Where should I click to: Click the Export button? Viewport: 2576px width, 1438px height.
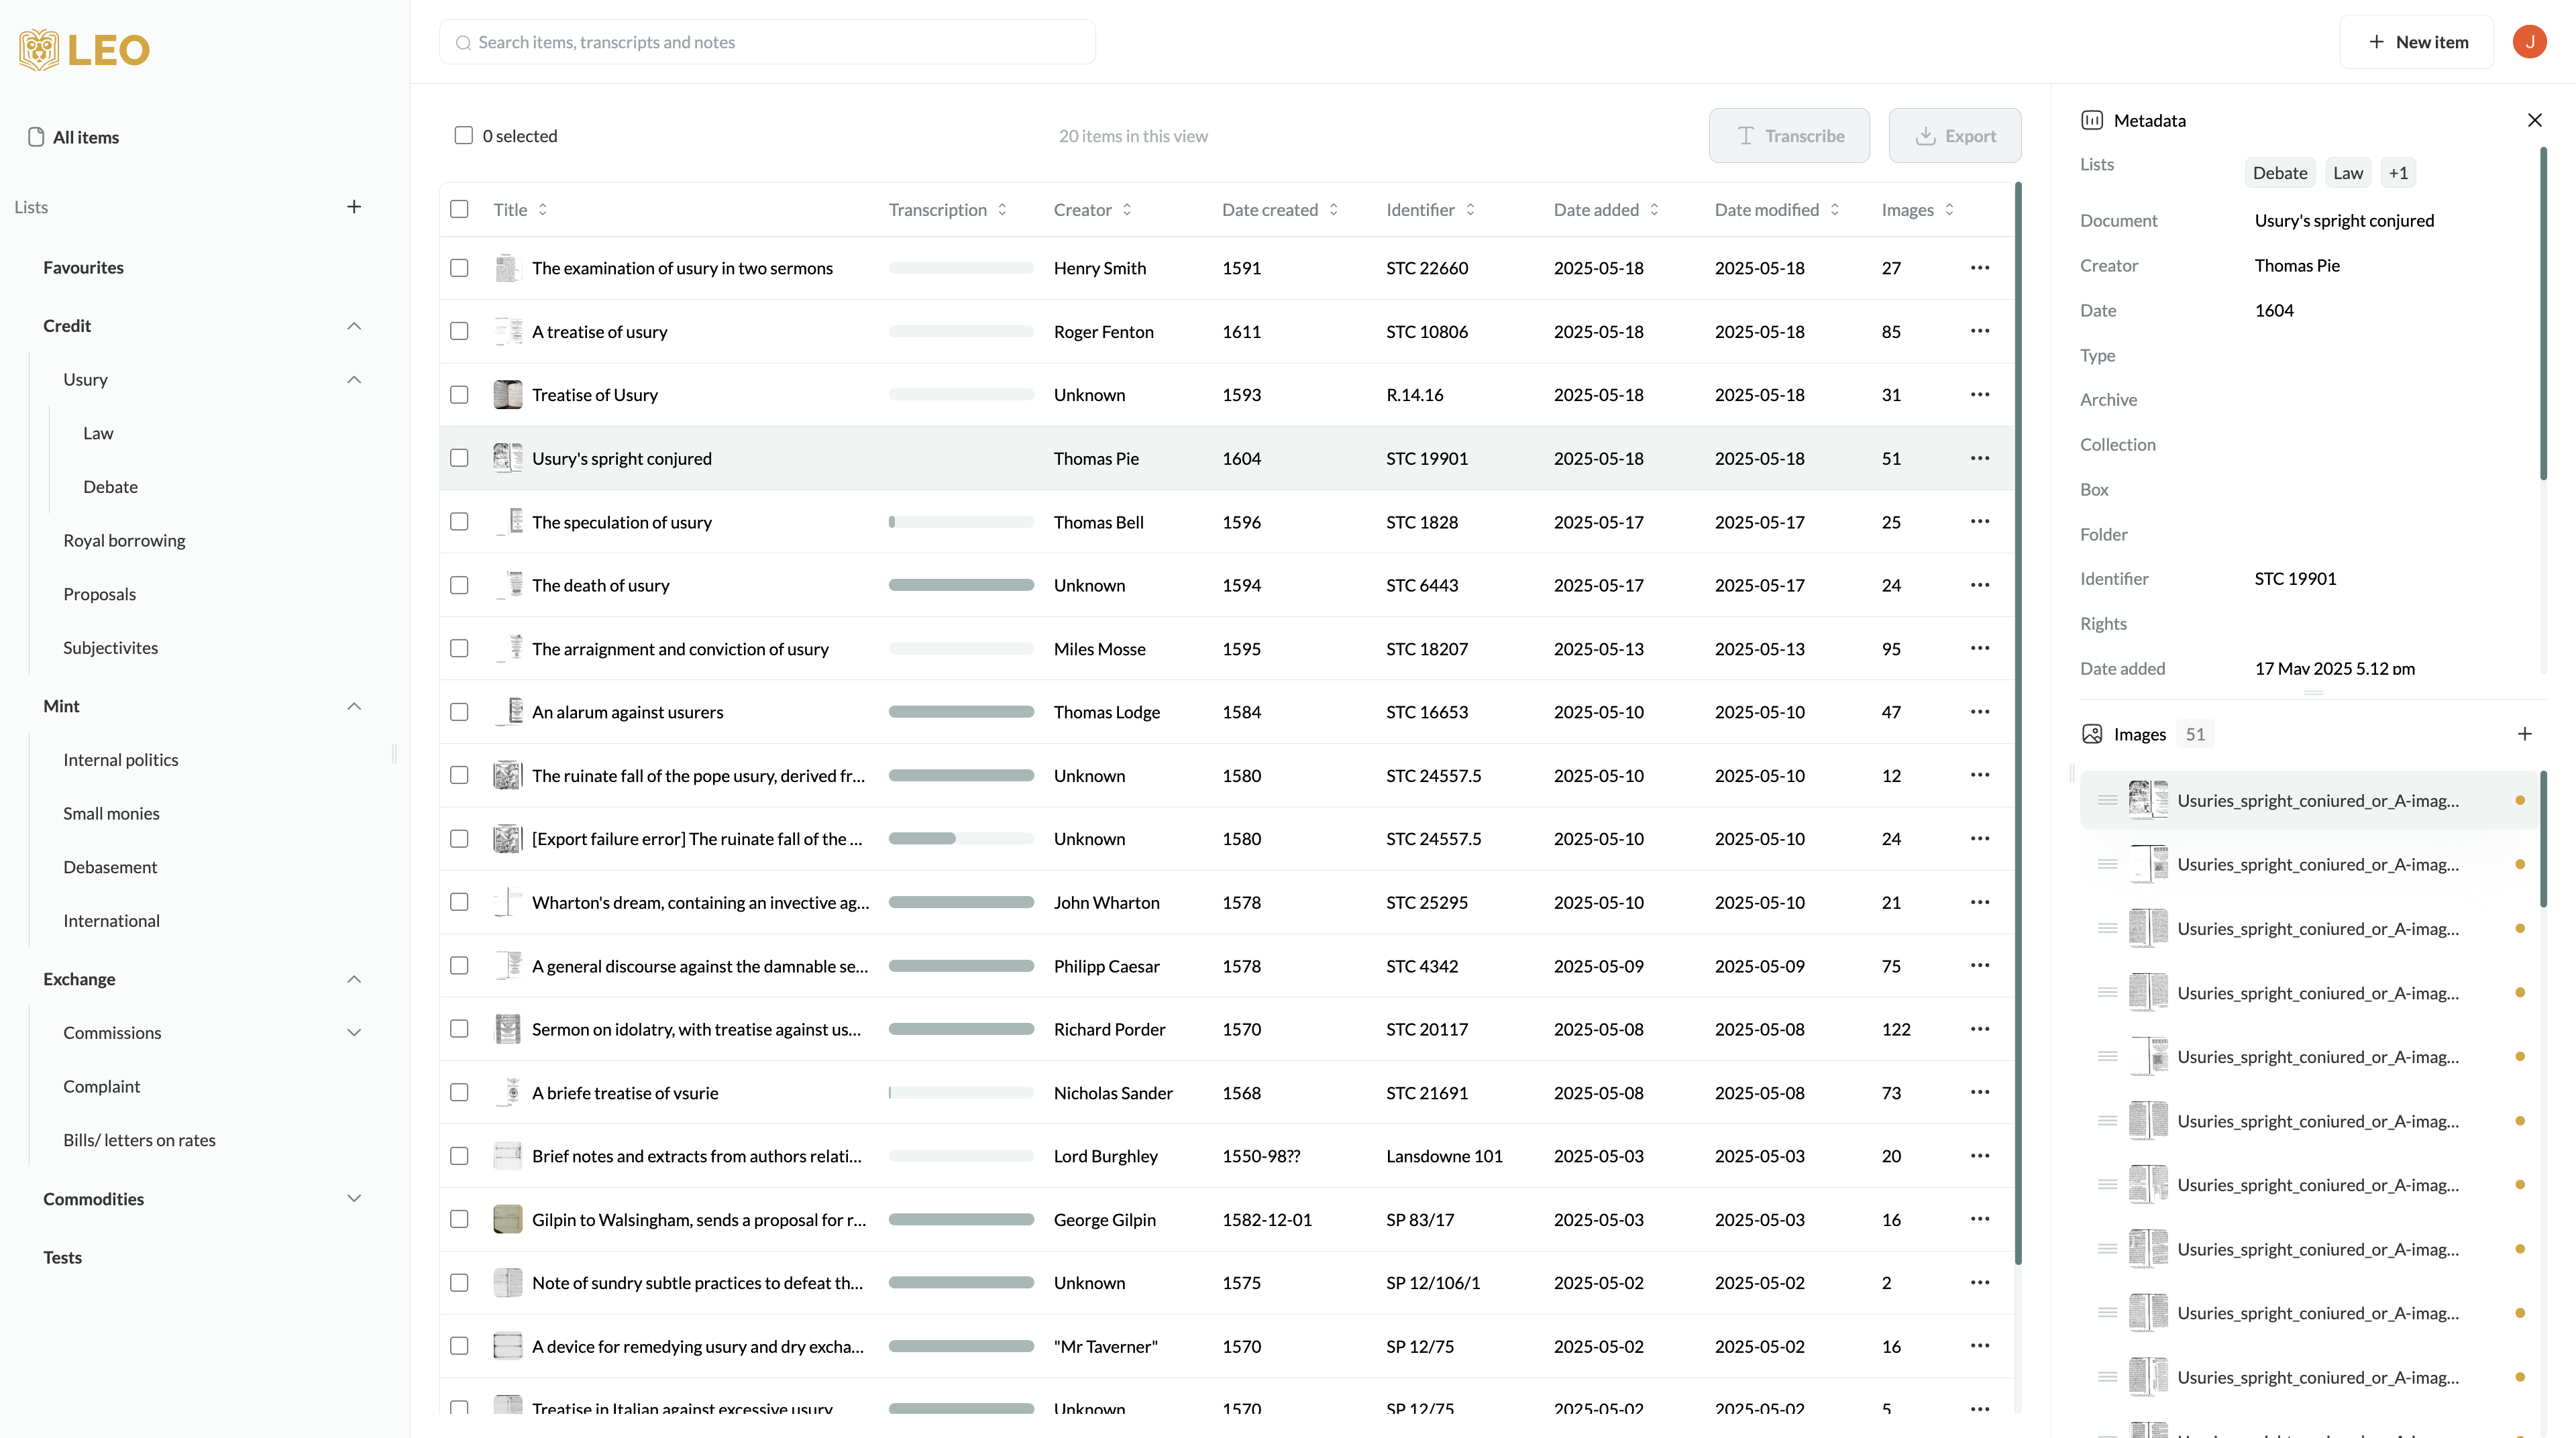point(1954,136)
